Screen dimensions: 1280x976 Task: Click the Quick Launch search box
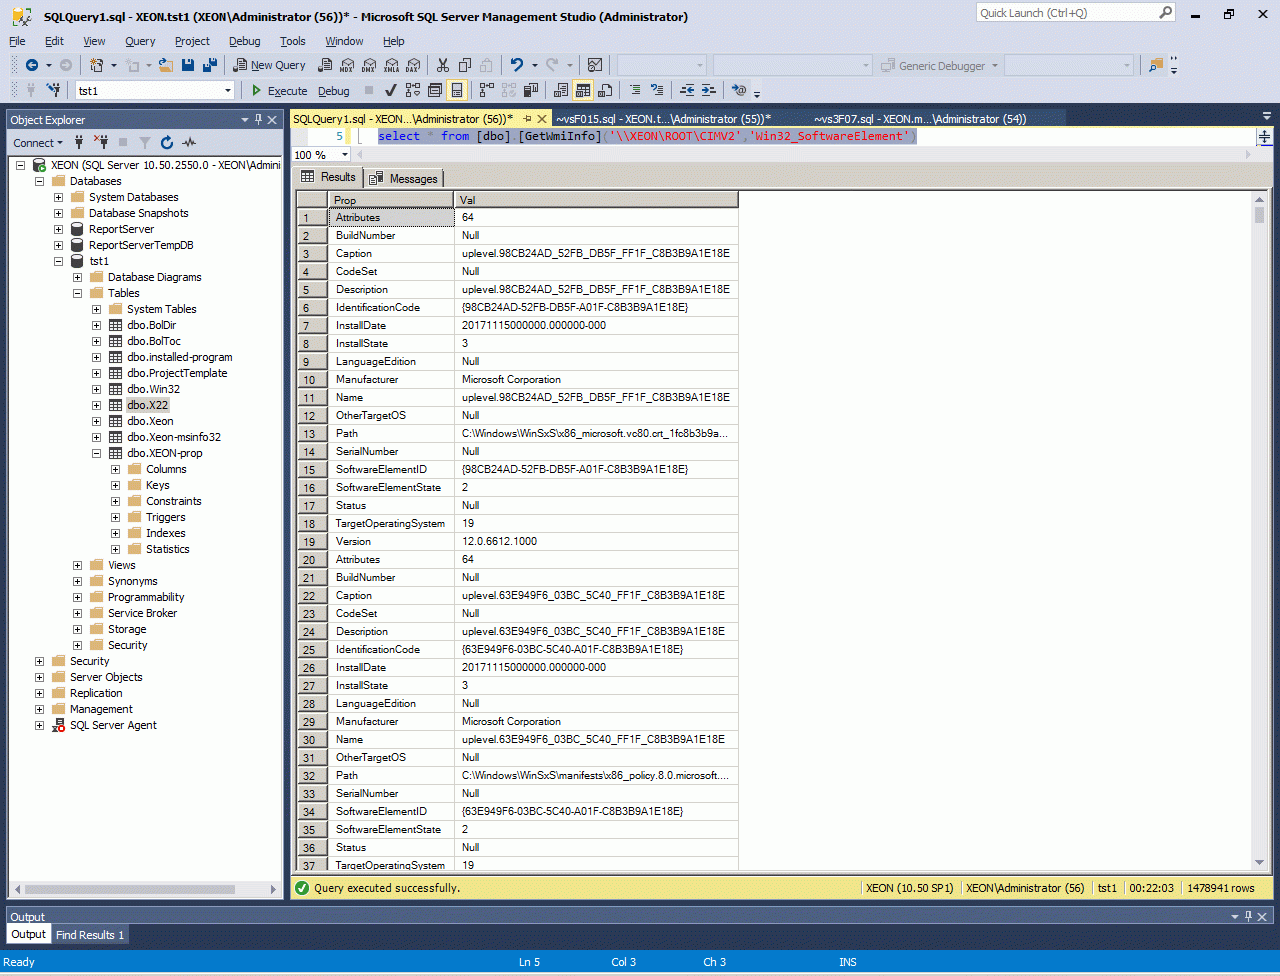pyautogui.click(x=1075, y=13)
